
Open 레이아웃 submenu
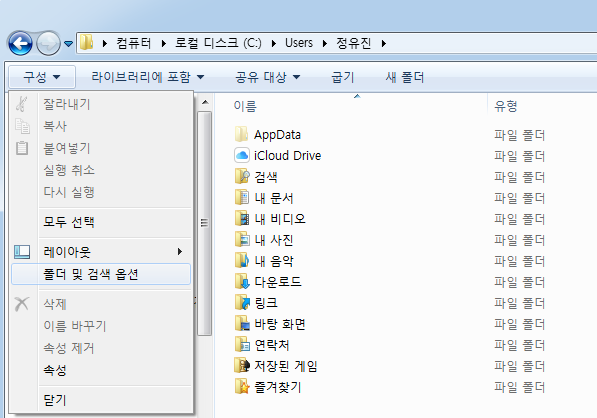(x=101, y=252)
